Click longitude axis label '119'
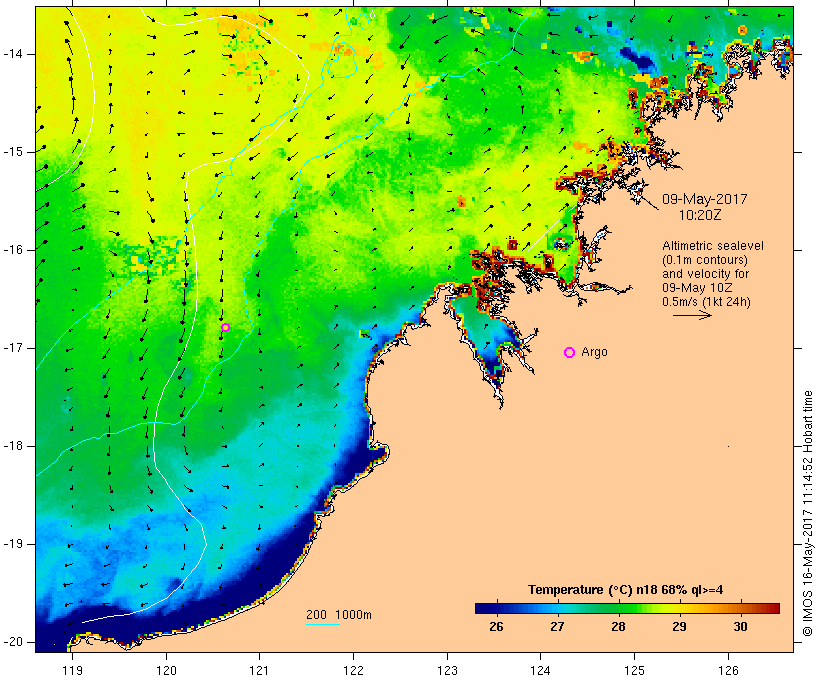Viewport: 820px width, 680px height. tap(72, 670)
